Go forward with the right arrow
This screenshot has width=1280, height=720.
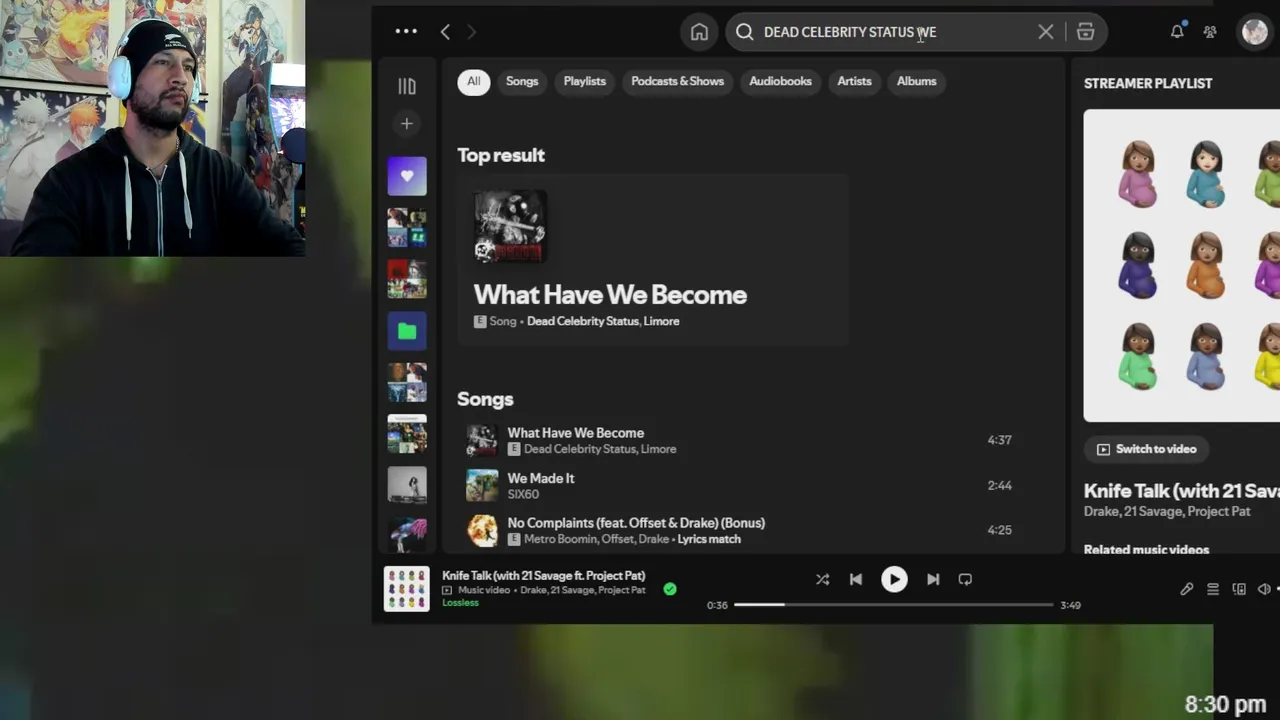(x=471, y=32)
